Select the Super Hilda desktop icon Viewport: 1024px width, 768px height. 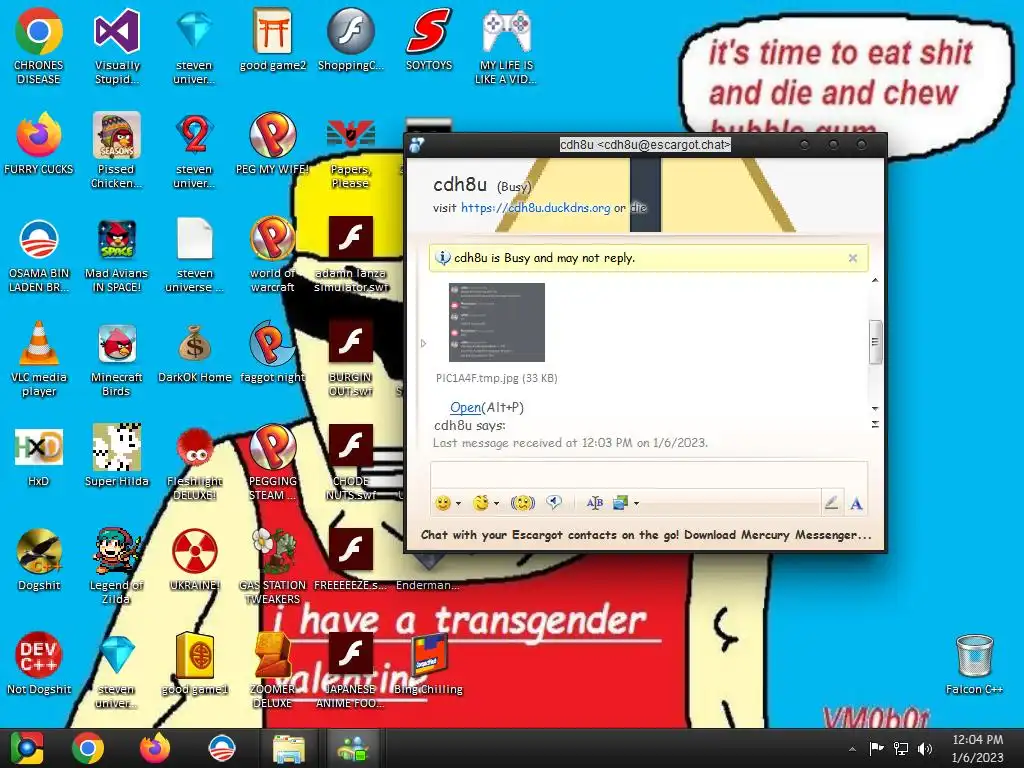[116, 456]
